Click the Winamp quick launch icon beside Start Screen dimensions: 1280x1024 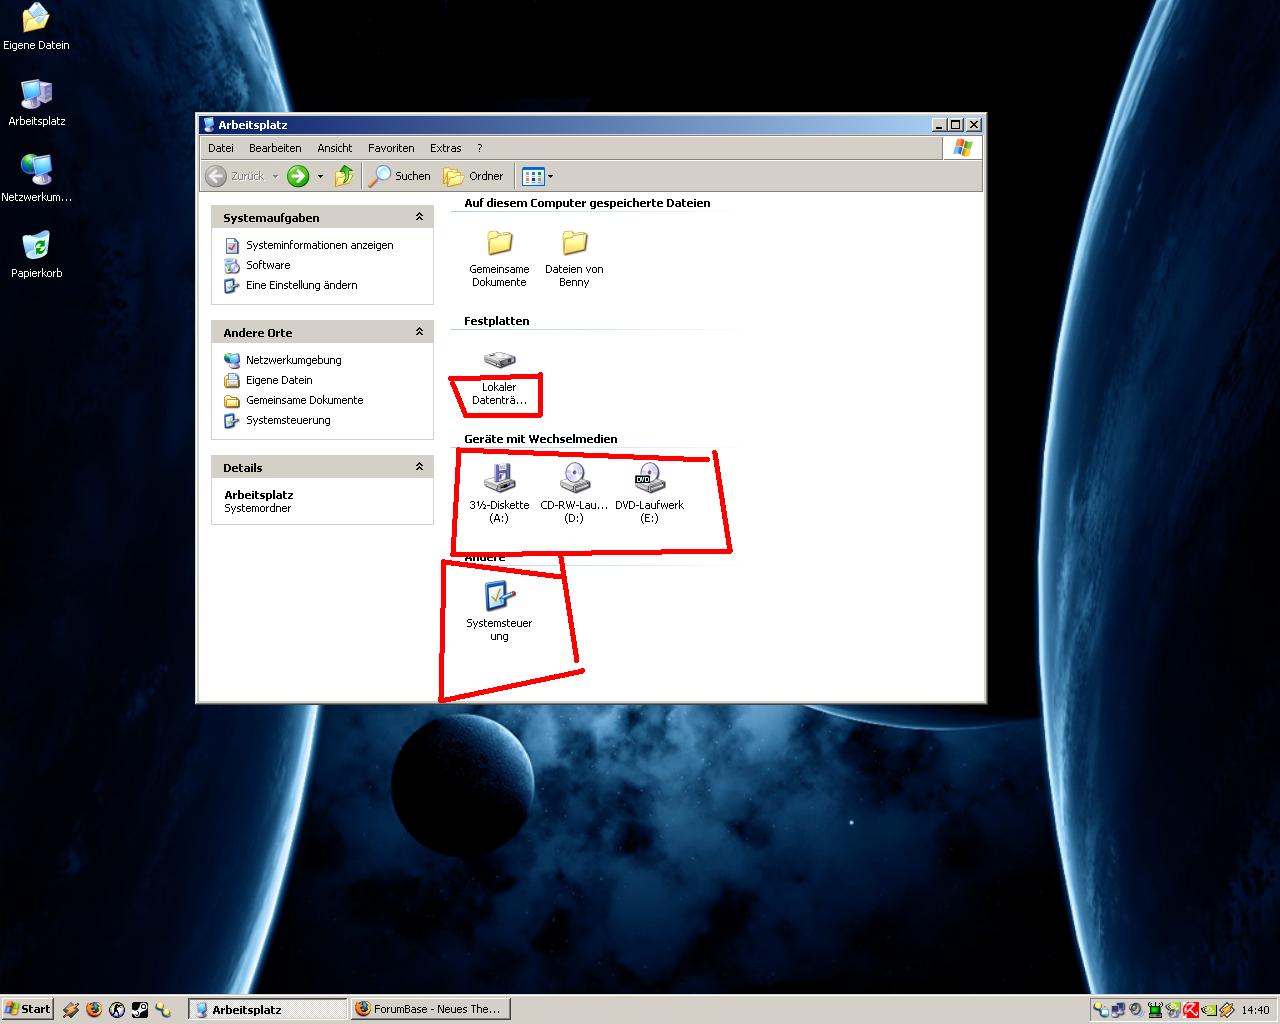(71, 1009)
